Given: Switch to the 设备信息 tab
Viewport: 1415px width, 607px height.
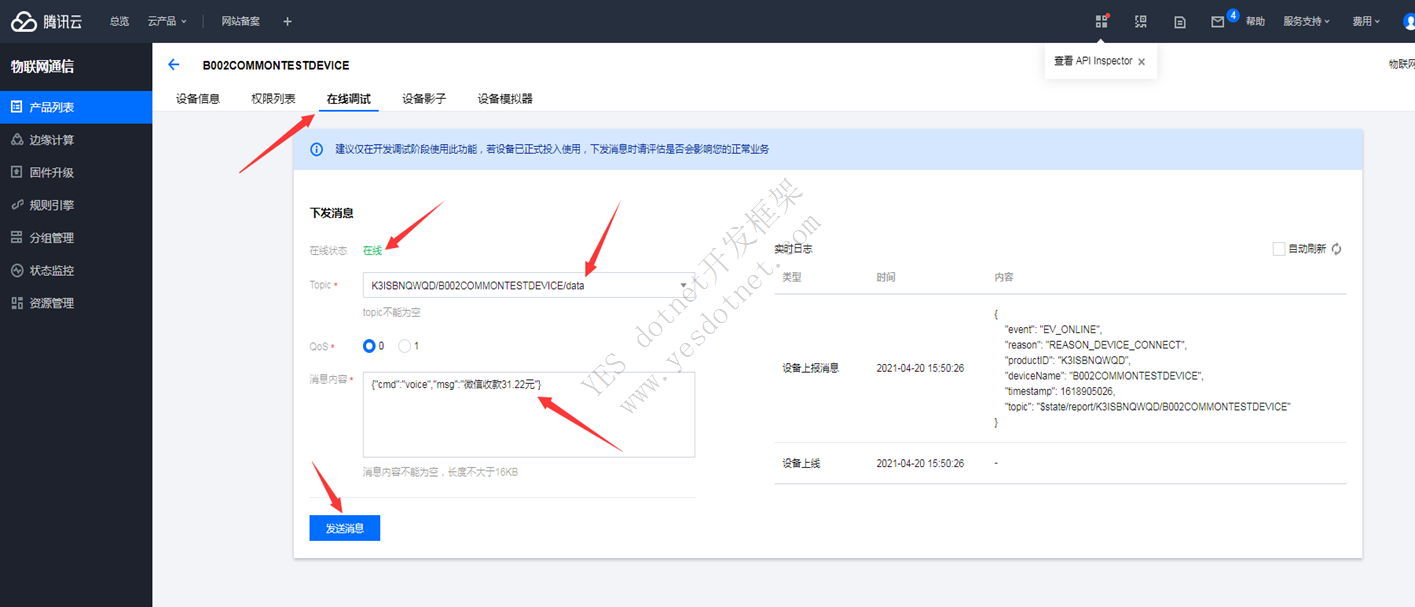Looking at the screenshot, I should [x=198, y=99].
